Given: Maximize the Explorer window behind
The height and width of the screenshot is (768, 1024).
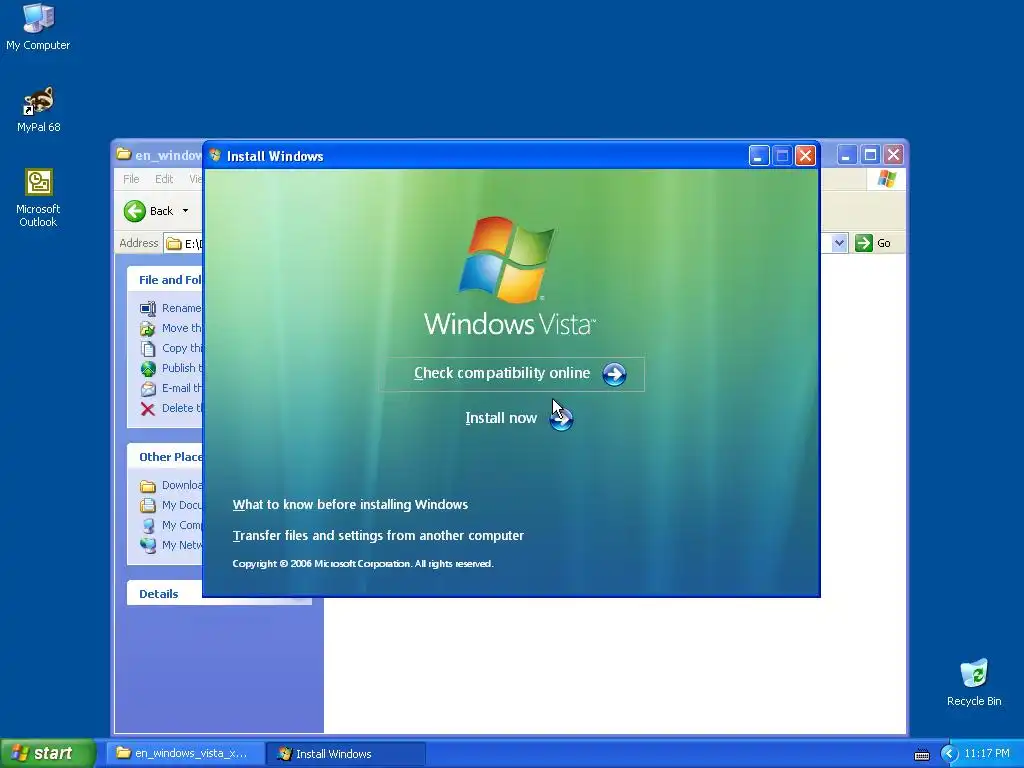Looking at the screenshot, I should [870, 155].
